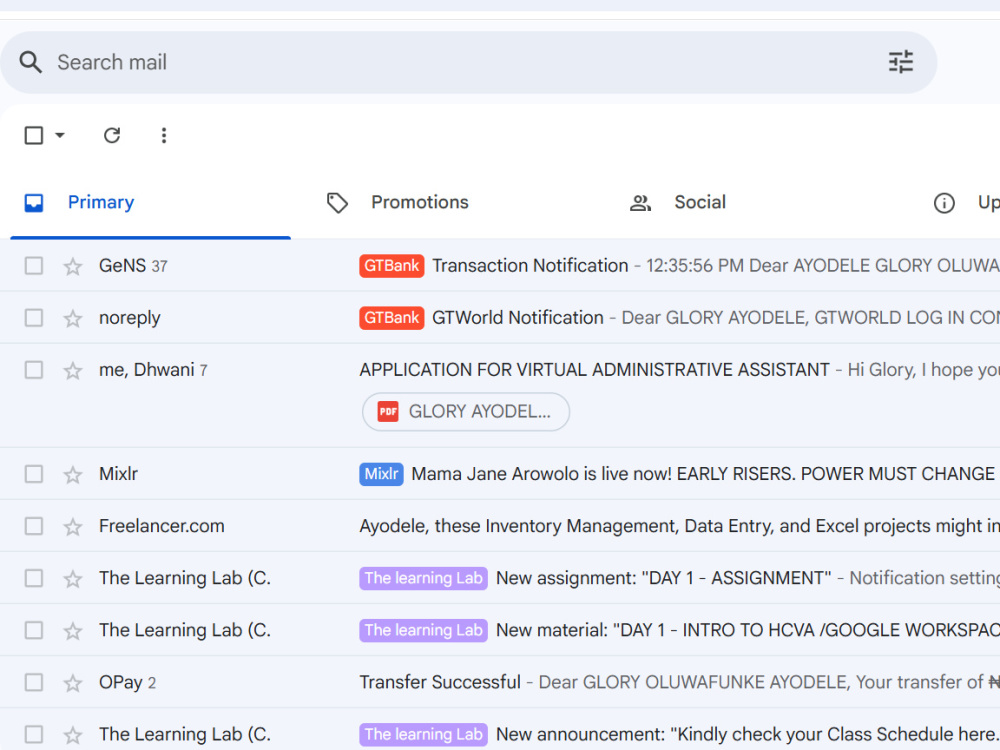
Task: Star the me, Dhwani conversation
Action: point(73,371)
